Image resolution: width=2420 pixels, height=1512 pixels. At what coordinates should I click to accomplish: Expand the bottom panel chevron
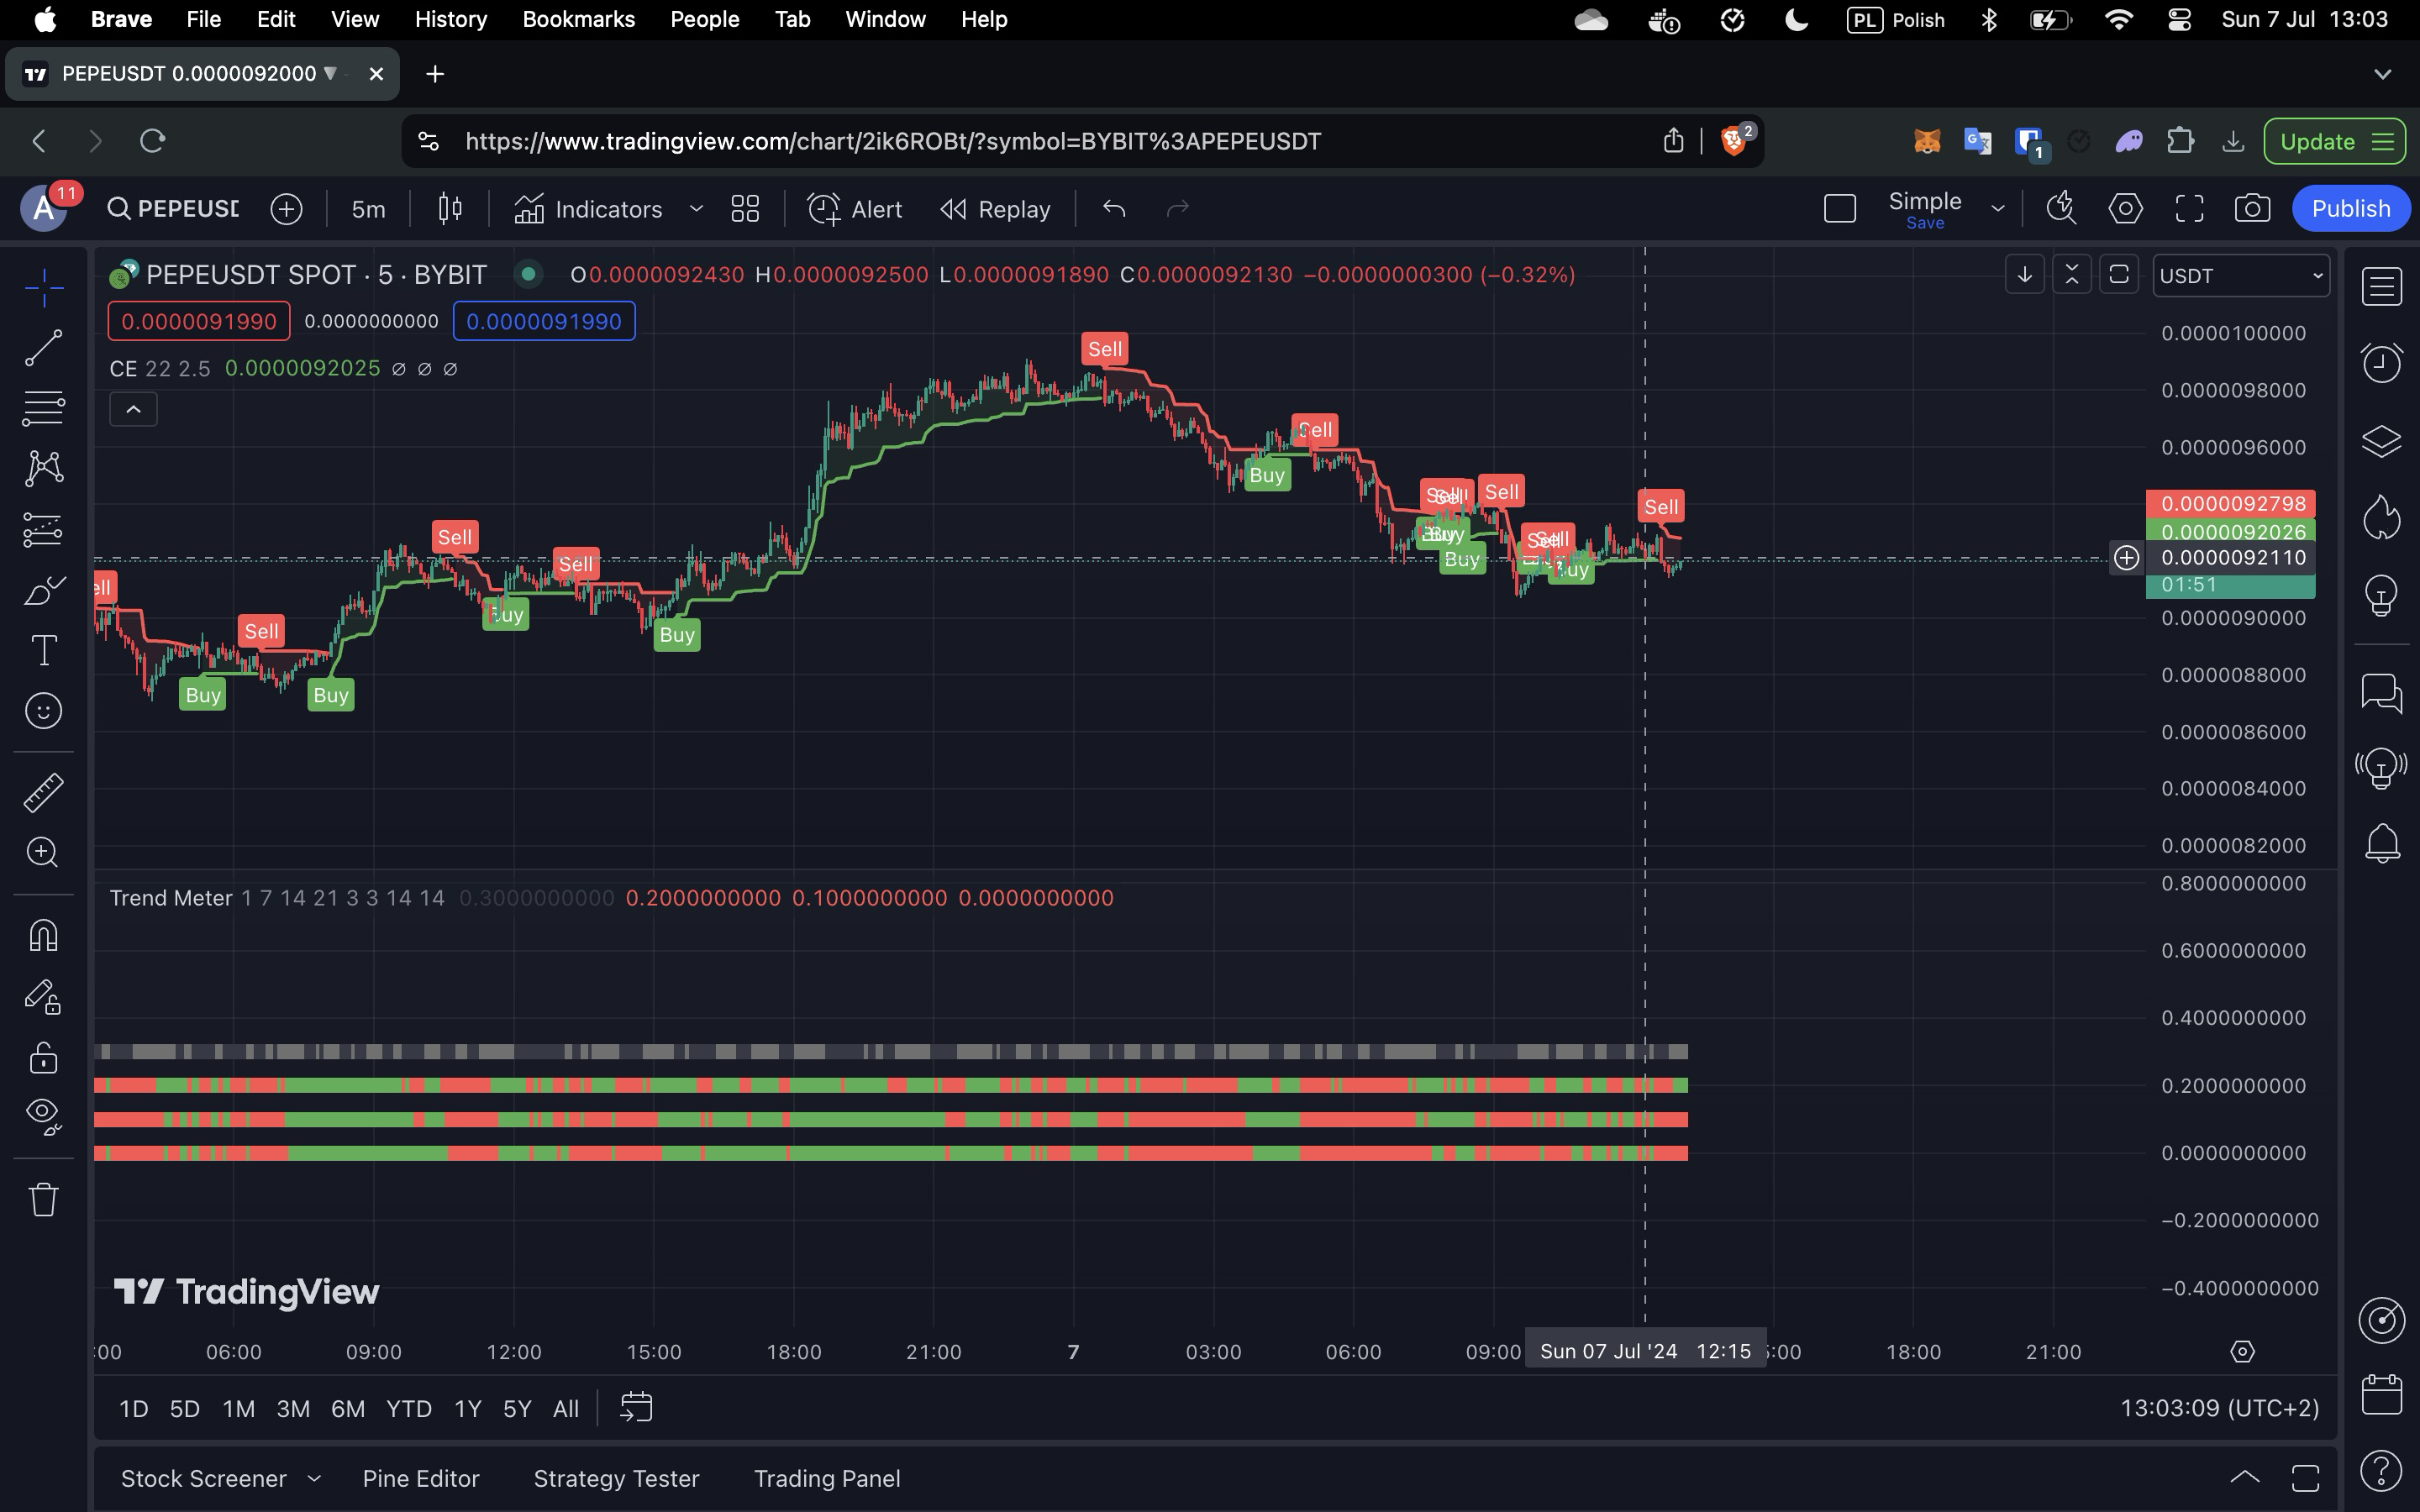[2244, 1477]
